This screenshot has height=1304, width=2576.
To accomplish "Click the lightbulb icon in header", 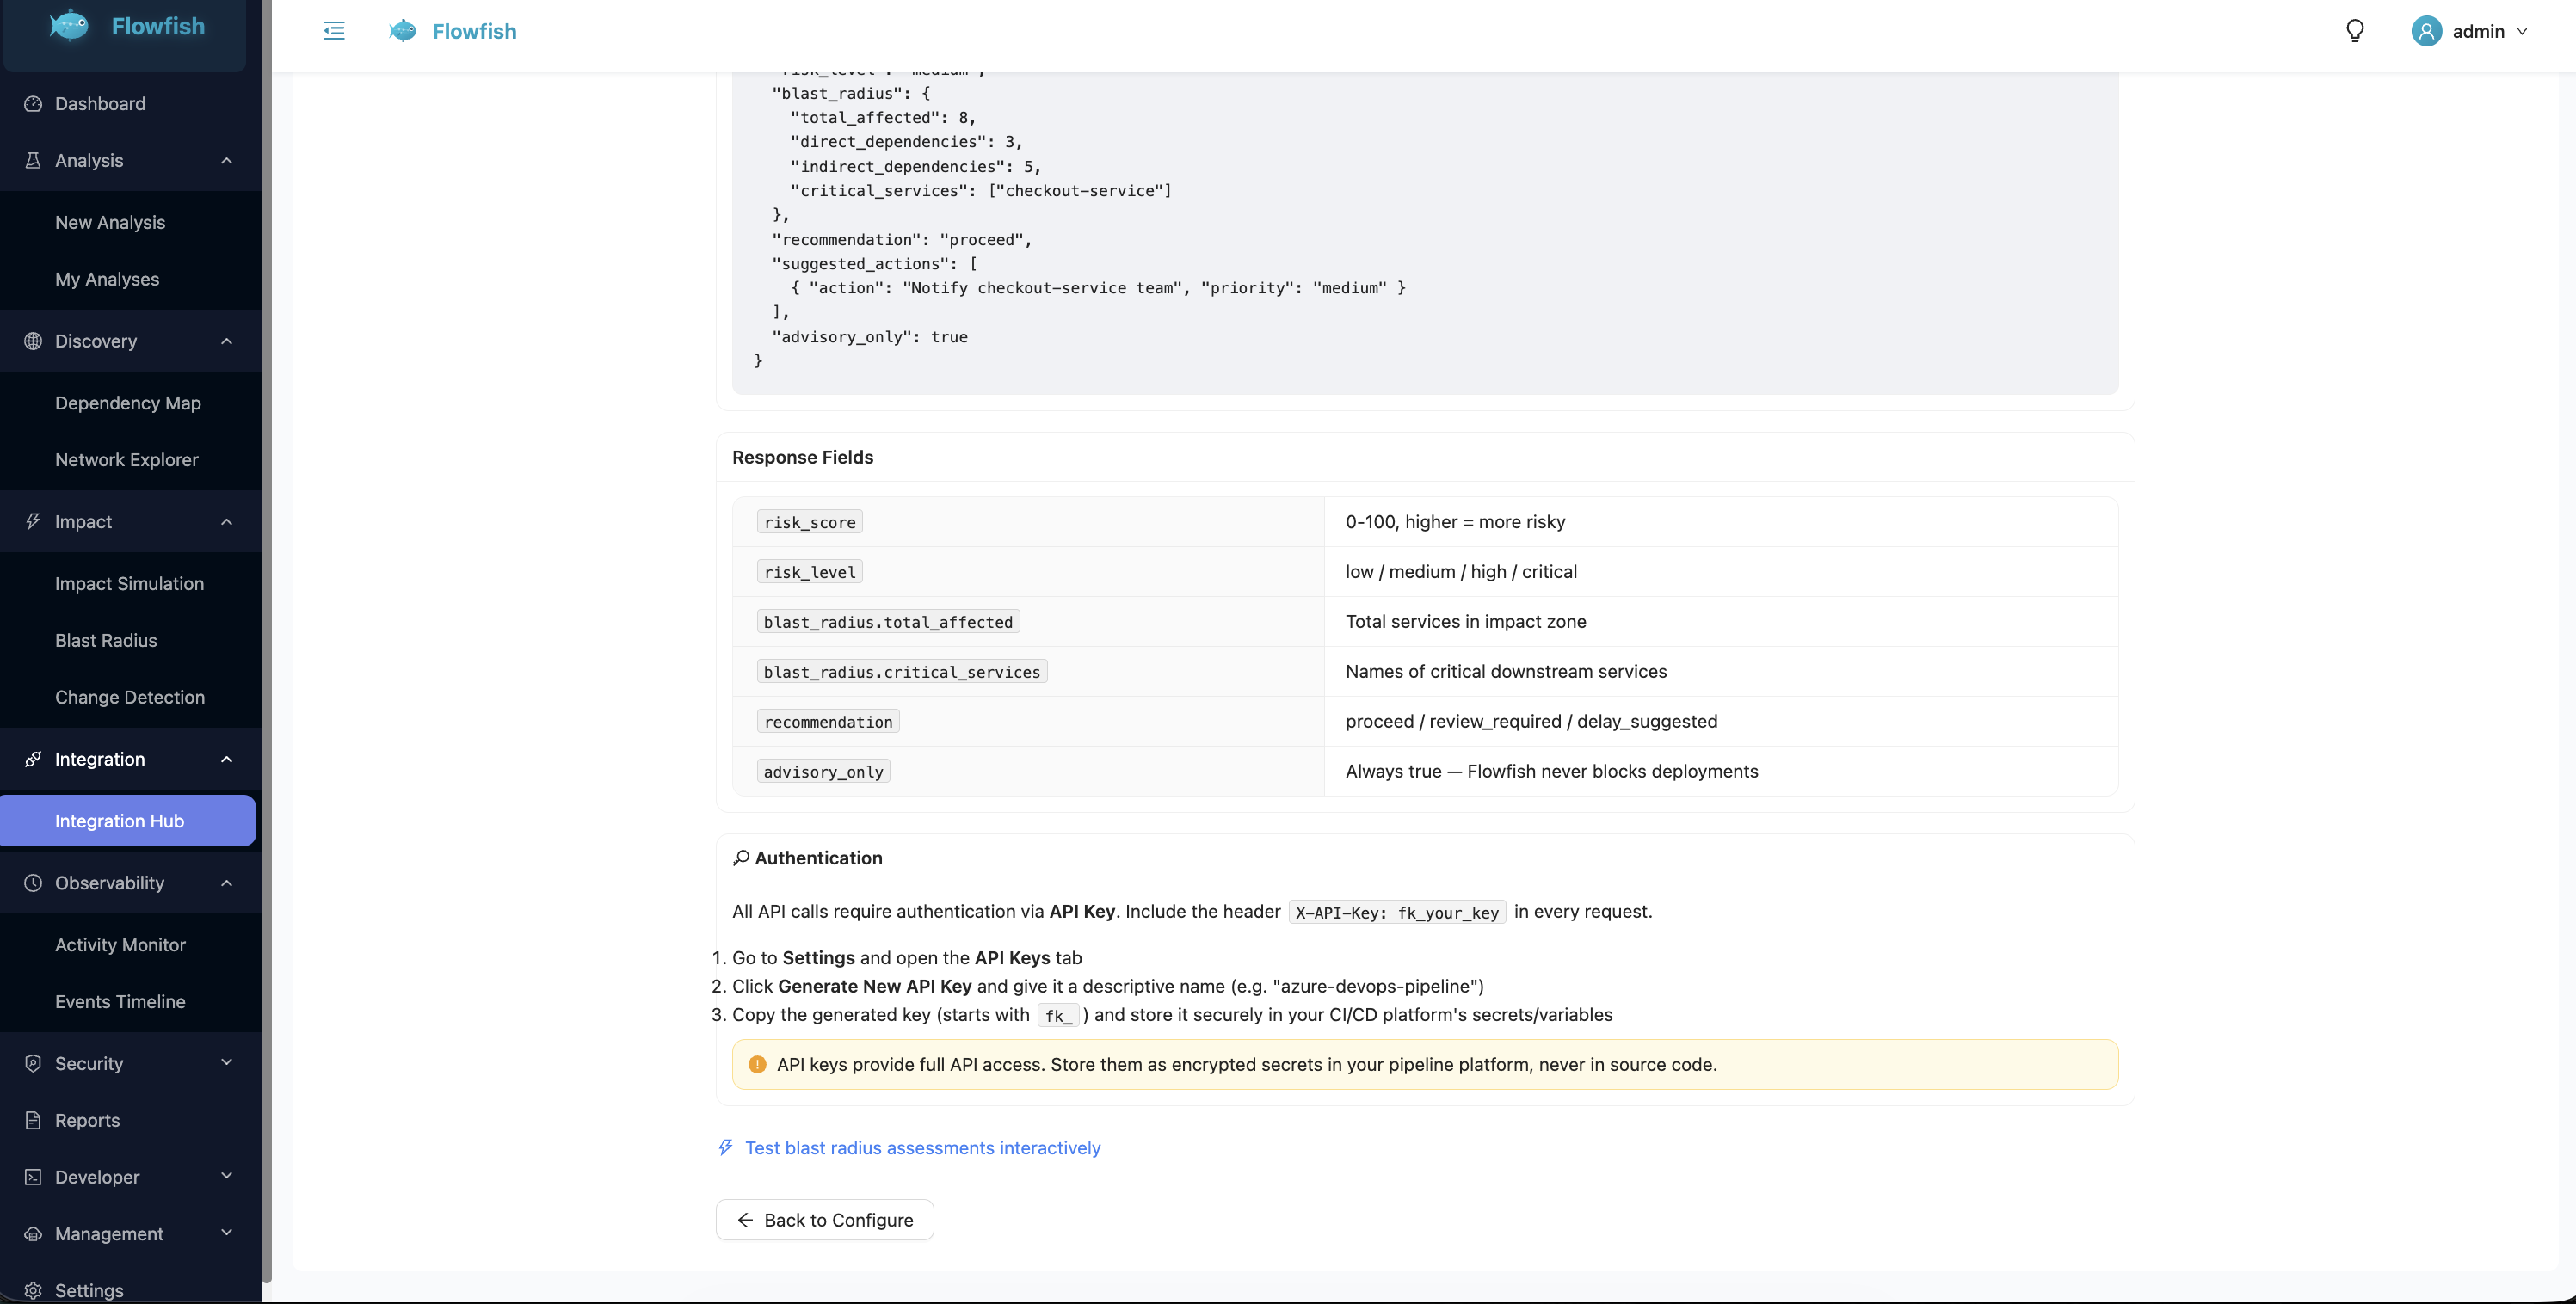I will pyautogui.click(x=2355, y=31).
